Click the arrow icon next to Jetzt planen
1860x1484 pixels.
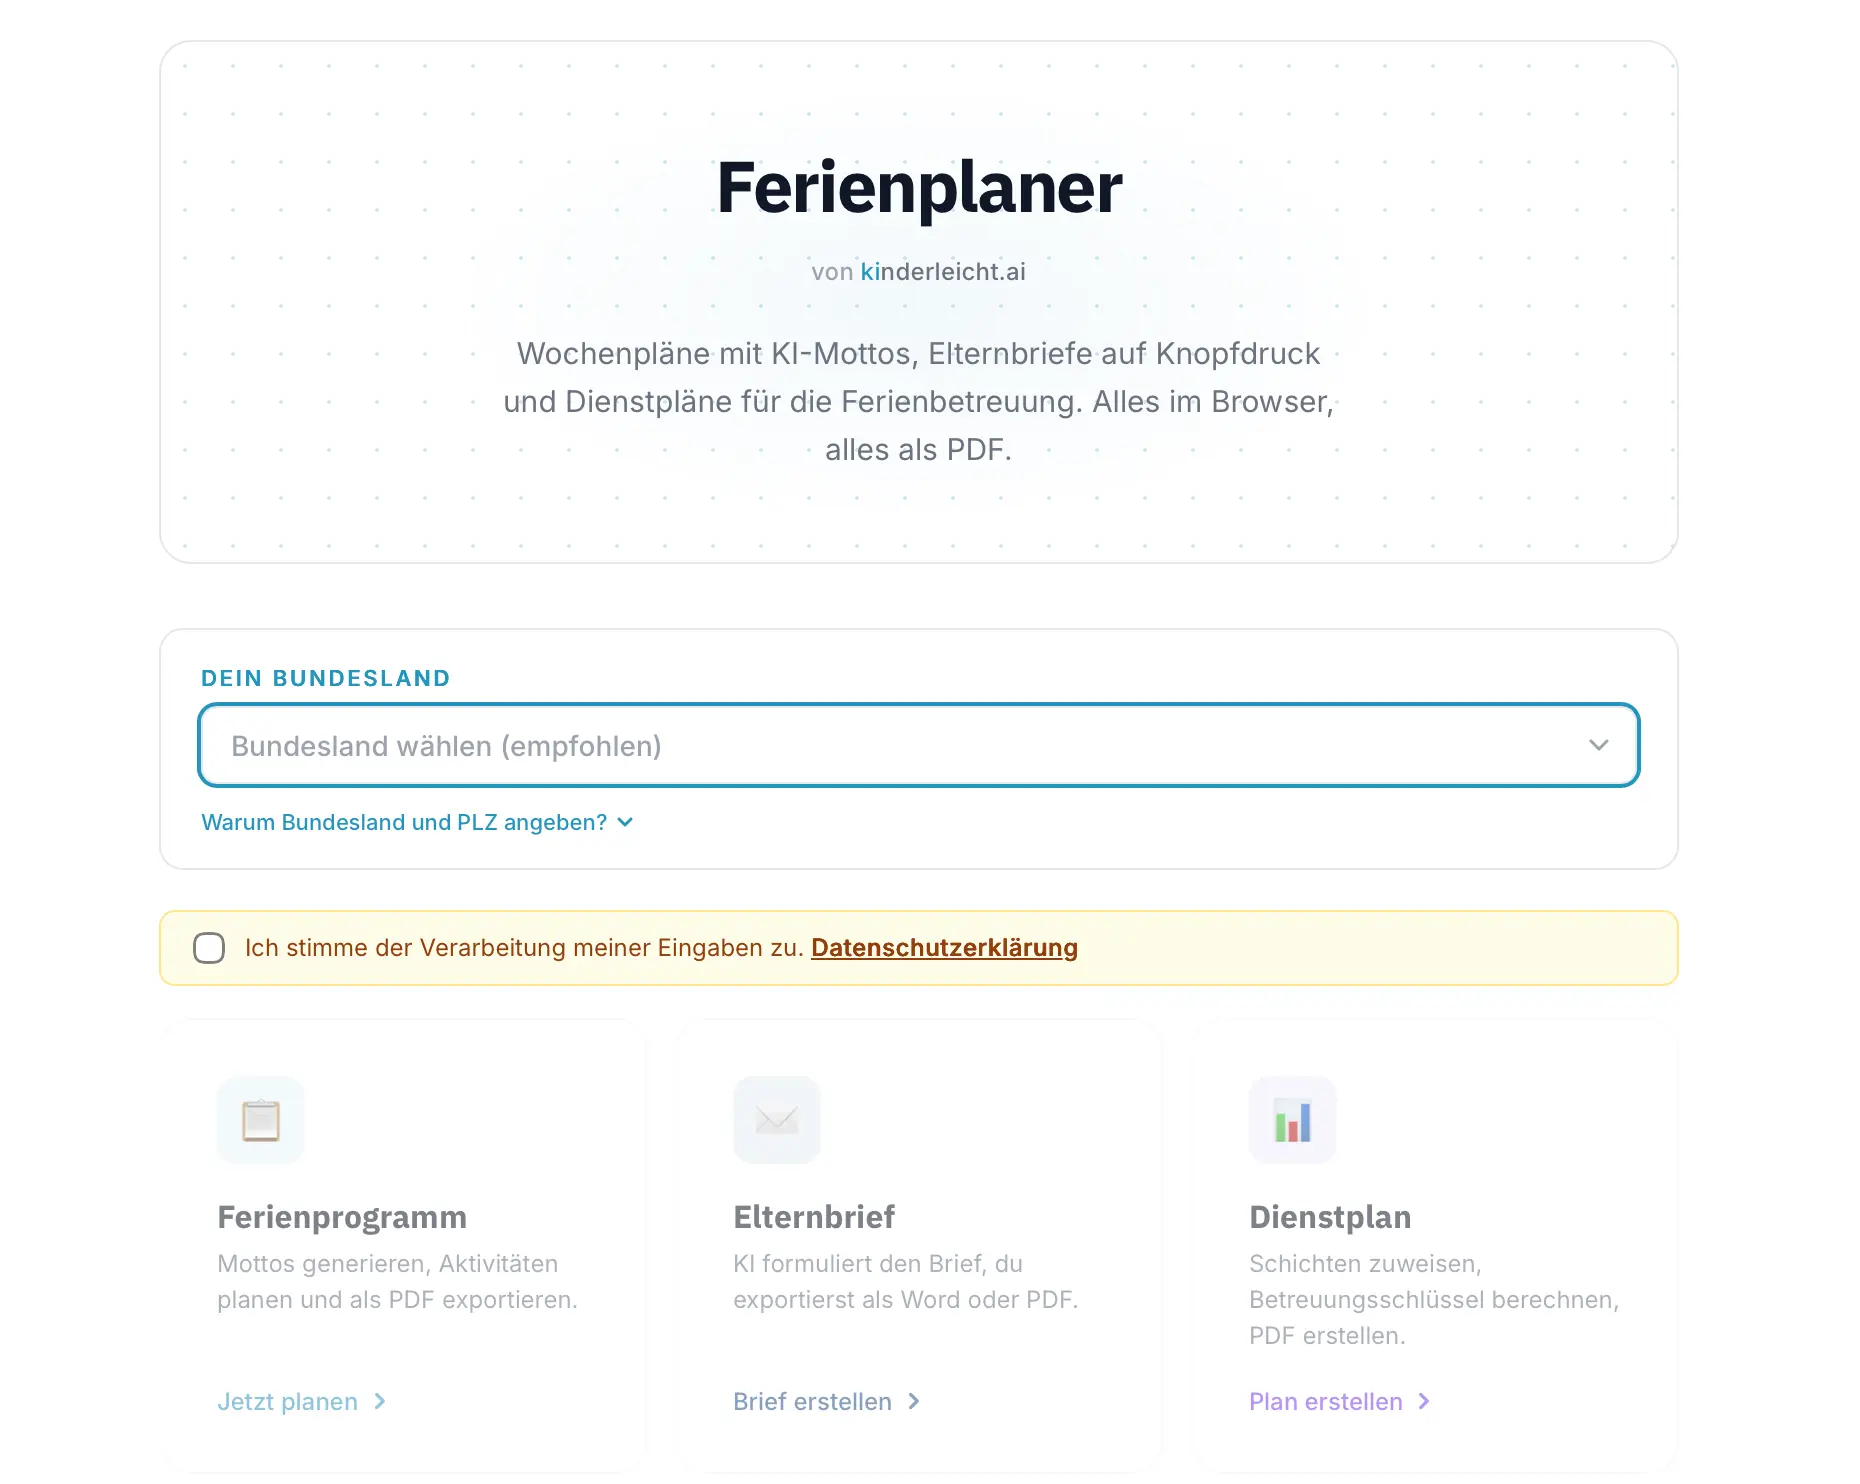coord(379,1402)
